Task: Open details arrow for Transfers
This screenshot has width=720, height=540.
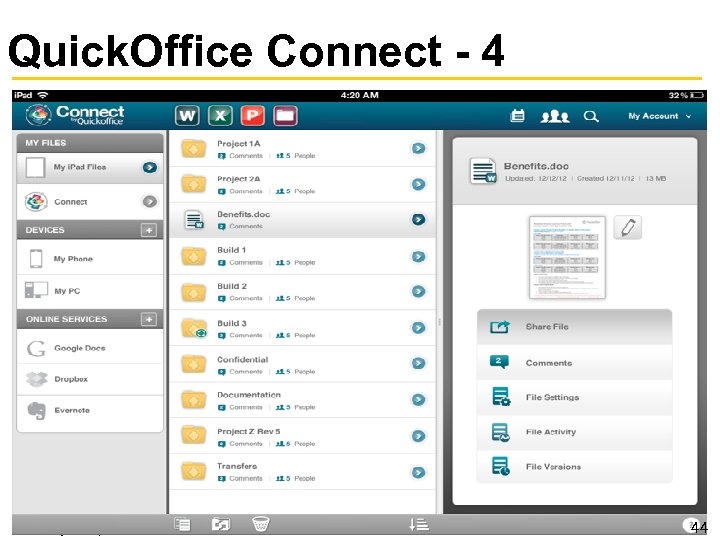Action: pos(418,472)
